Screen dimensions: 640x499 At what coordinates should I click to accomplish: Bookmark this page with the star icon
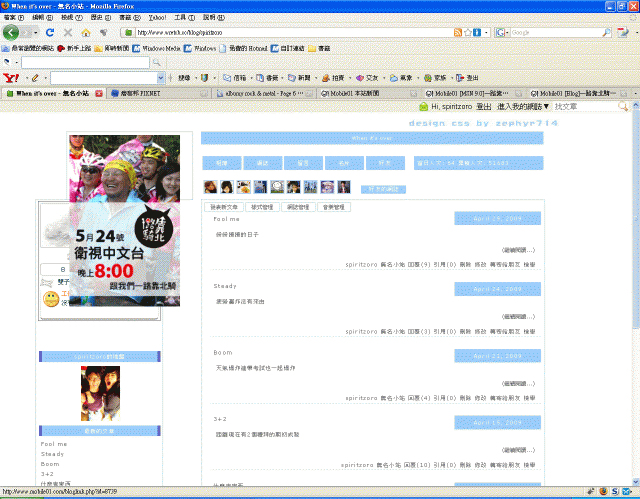(467, 32)
